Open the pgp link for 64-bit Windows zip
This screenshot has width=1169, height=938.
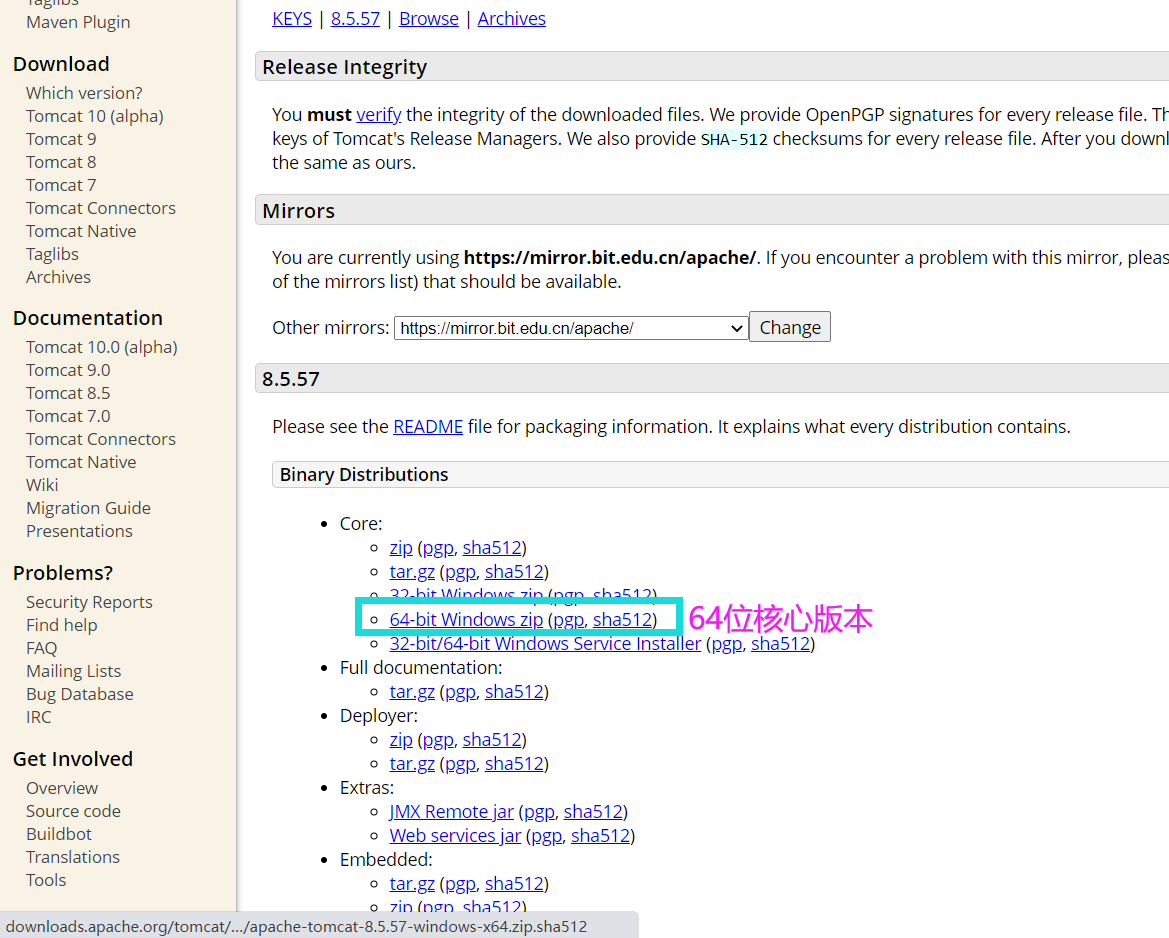[568, 620]
